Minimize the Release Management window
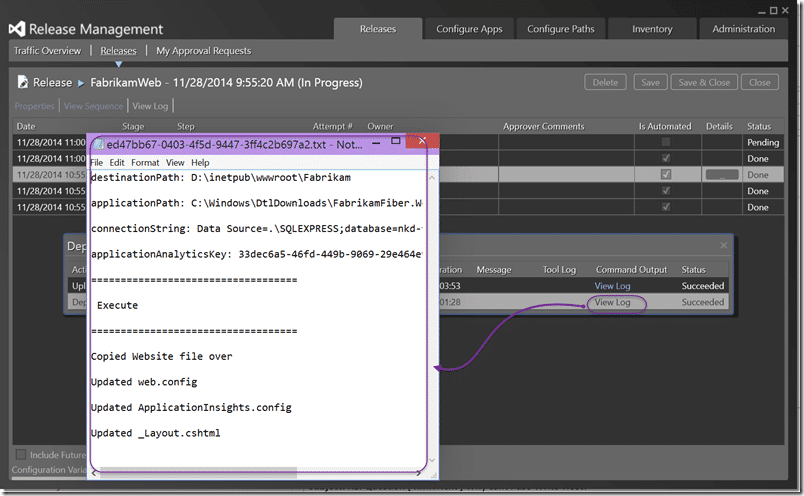The height and width of the screenshot is (496, 804). point(762,11)
